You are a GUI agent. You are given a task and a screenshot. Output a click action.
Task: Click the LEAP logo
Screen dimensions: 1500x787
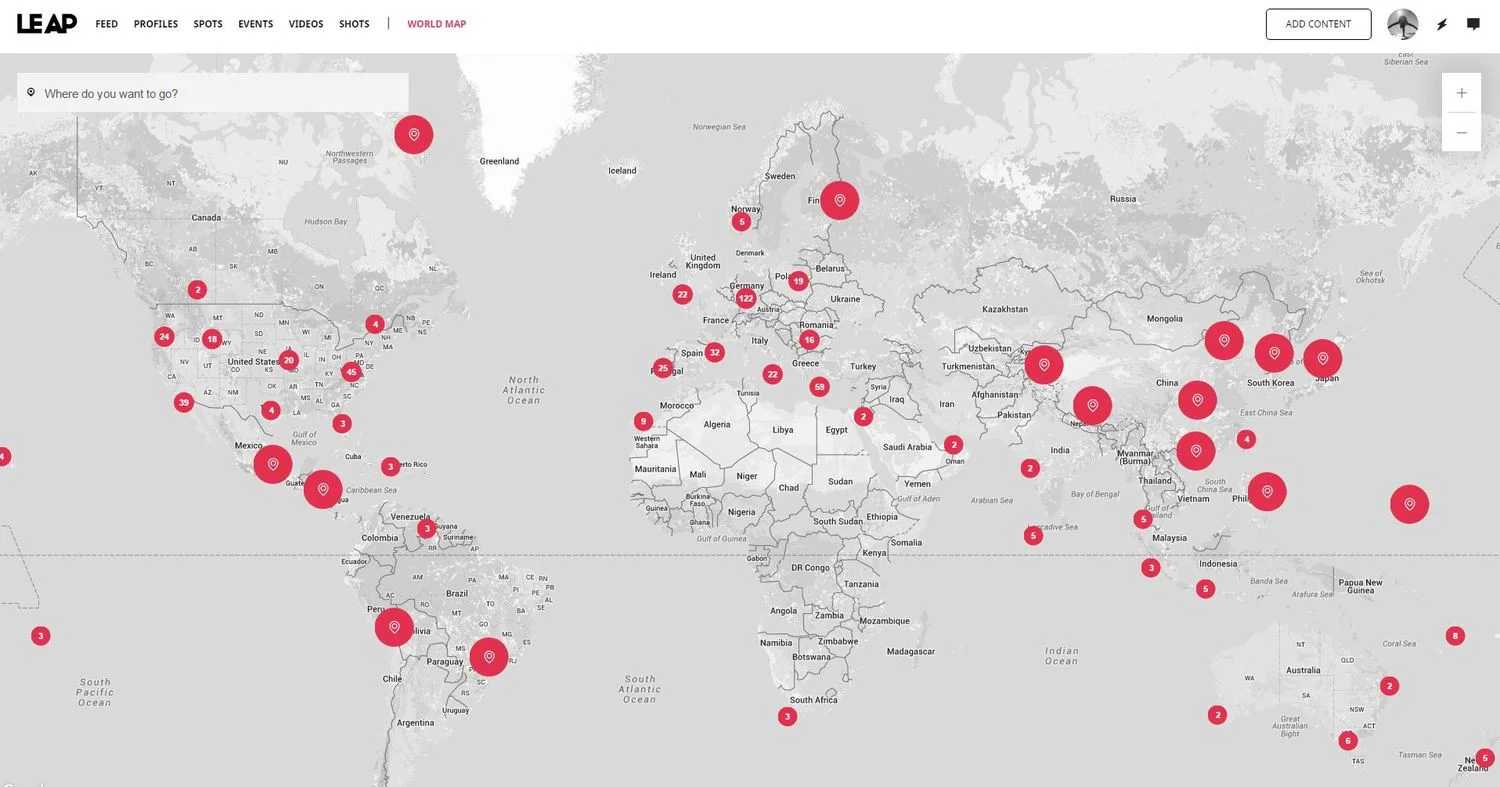[x=46, y=24]
